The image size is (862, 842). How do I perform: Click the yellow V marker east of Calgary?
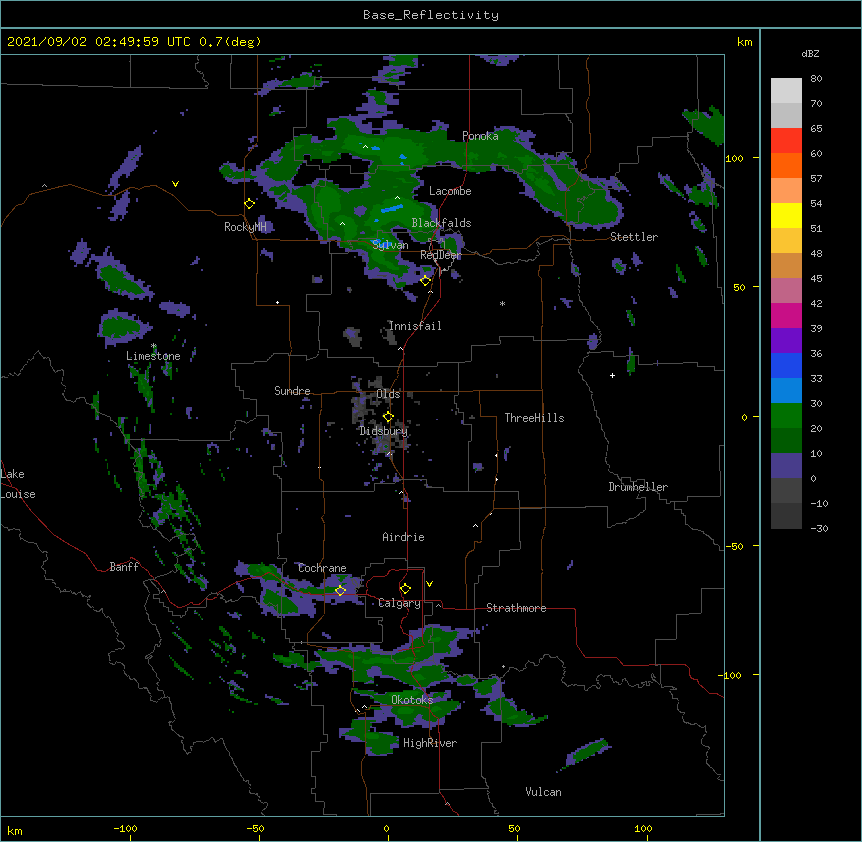pyautogui.click(x=429, y=584)
